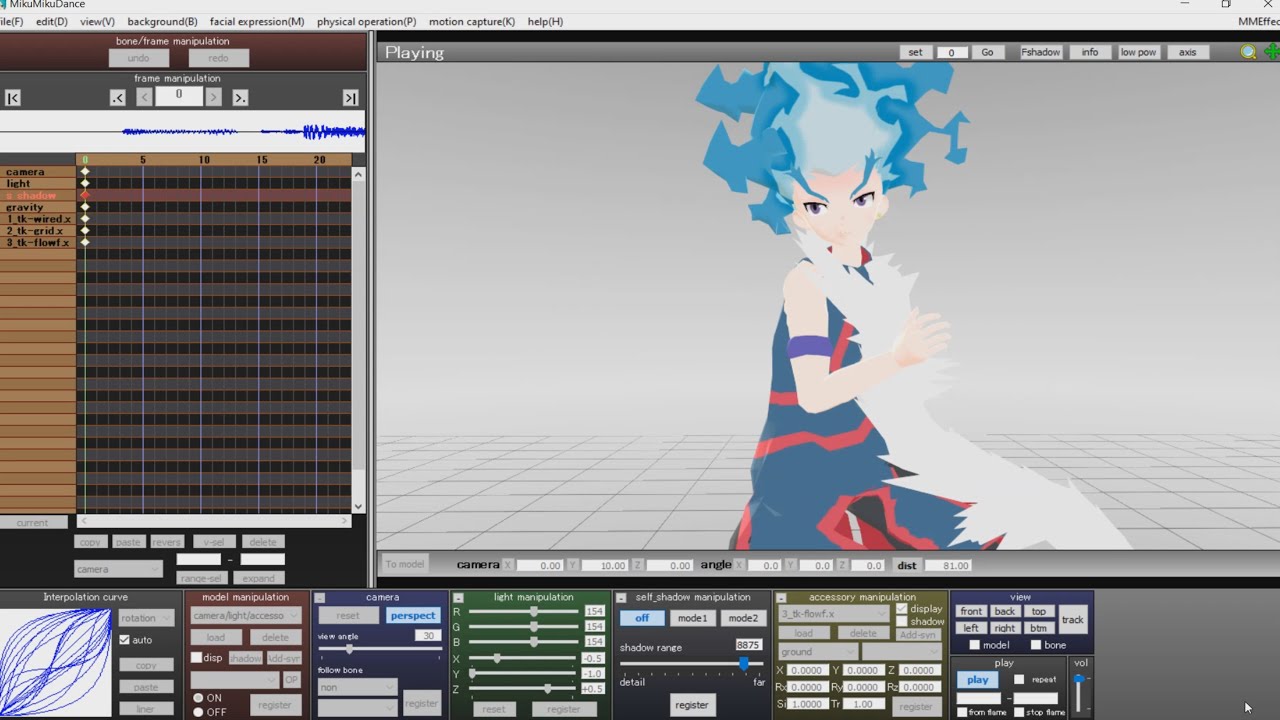The image size is (1280, 720).
Task: Open the 3_tk-flowf.x accessory dropdown
Action: point(834,614)
